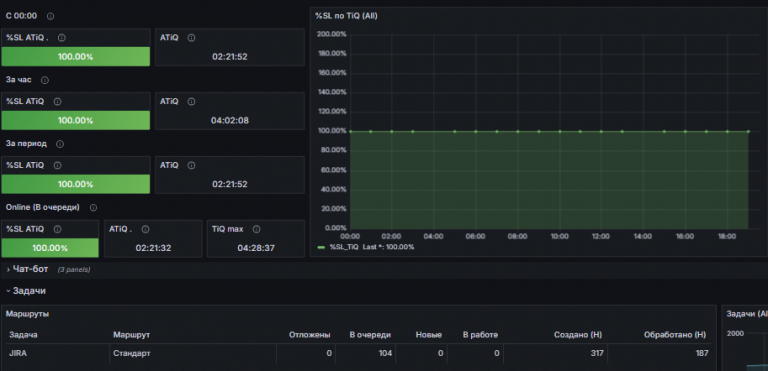This screenshot has height=371, width=768.
Task: Collapse the Задачи row
Action: [8, 291]
